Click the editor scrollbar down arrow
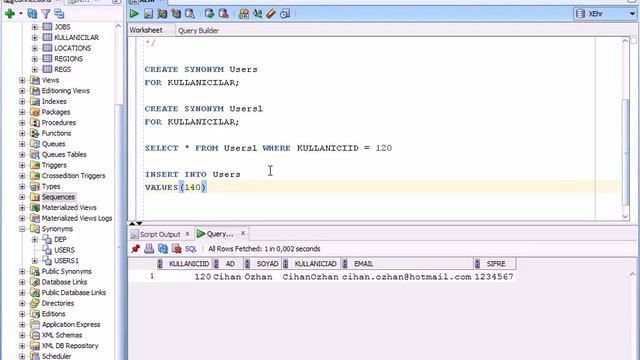Viewport: 640px width, 360px height. click(625, 216)
